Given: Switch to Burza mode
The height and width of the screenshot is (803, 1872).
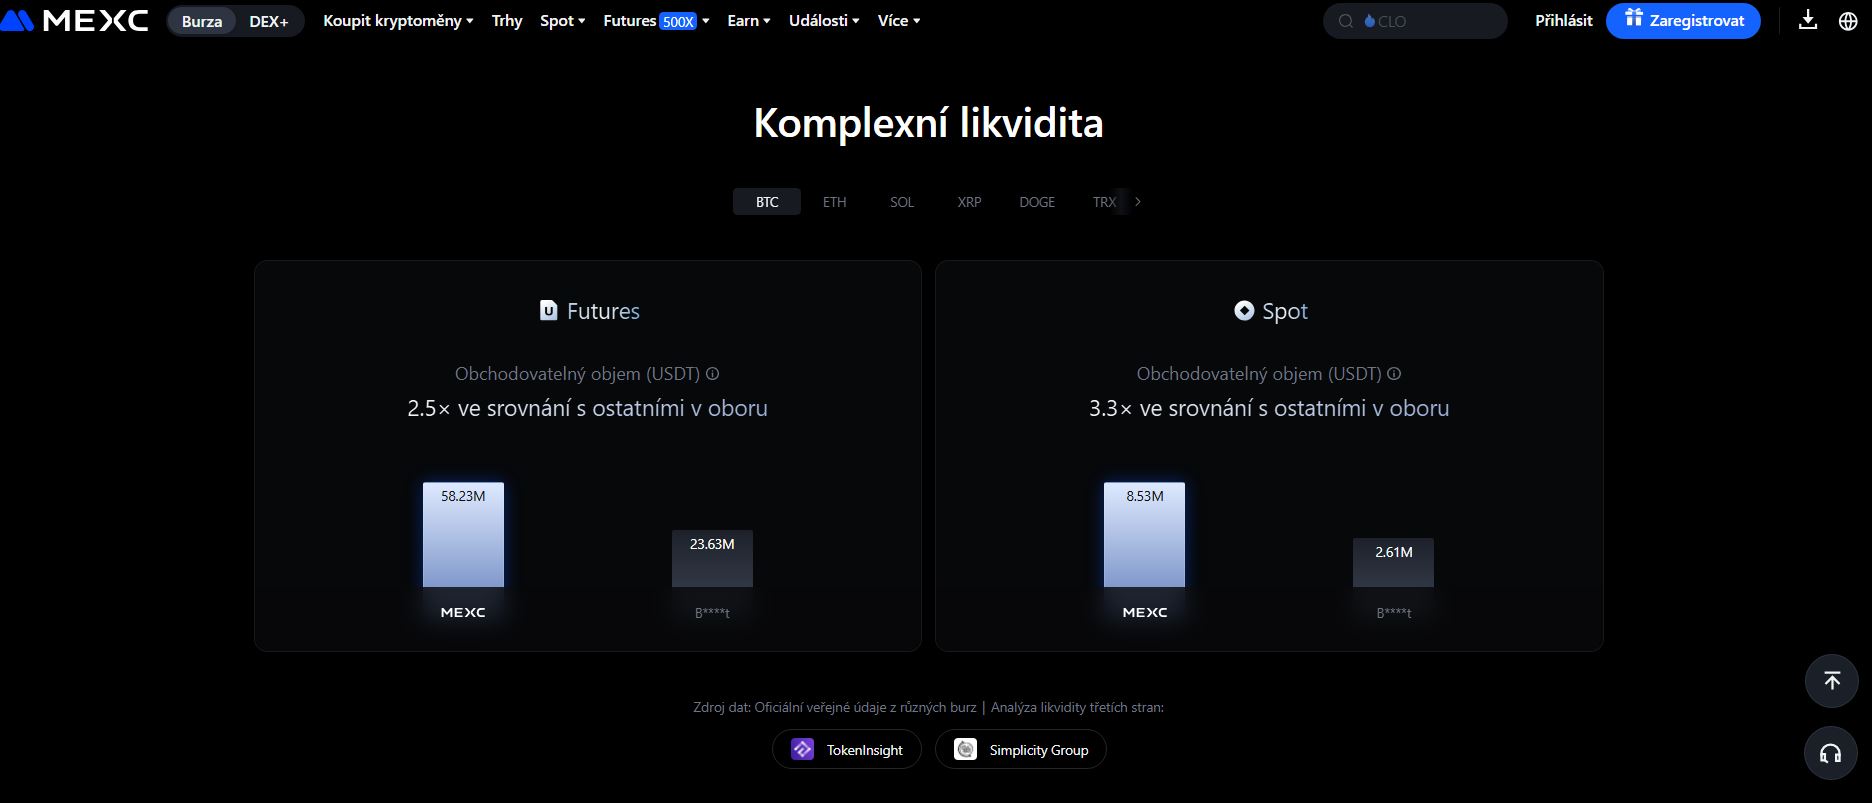Looking at the screenshot, I should pos(202,21).
